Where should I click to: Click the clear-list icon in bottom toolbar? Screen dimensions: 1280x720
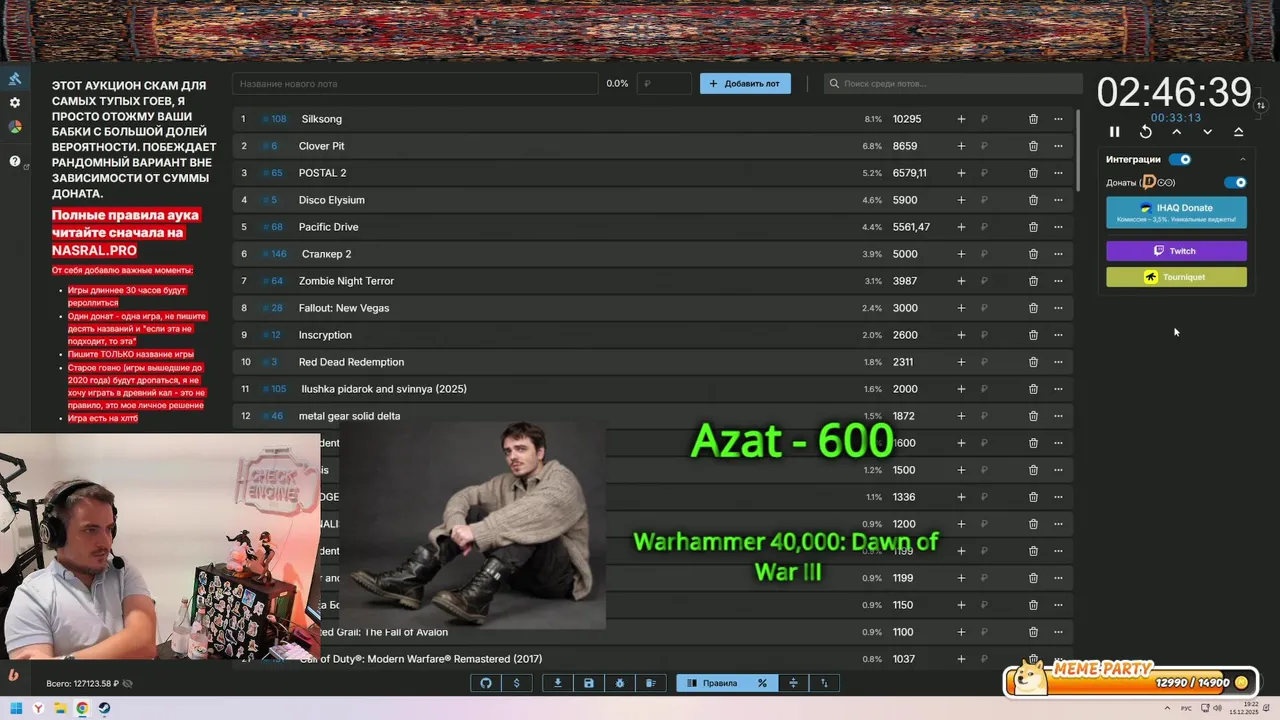(x=651, y=683)
